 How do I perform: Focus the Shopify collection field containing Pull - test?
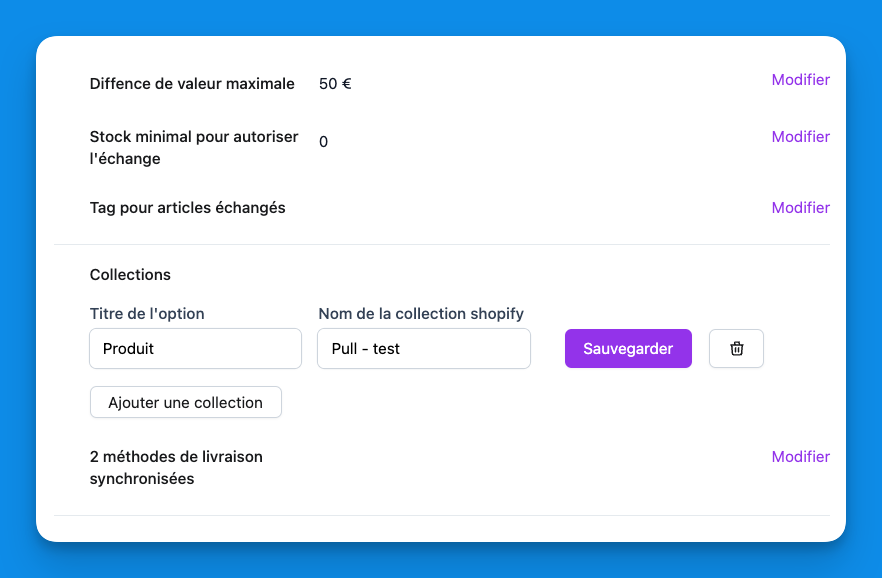tap(424, 349)
